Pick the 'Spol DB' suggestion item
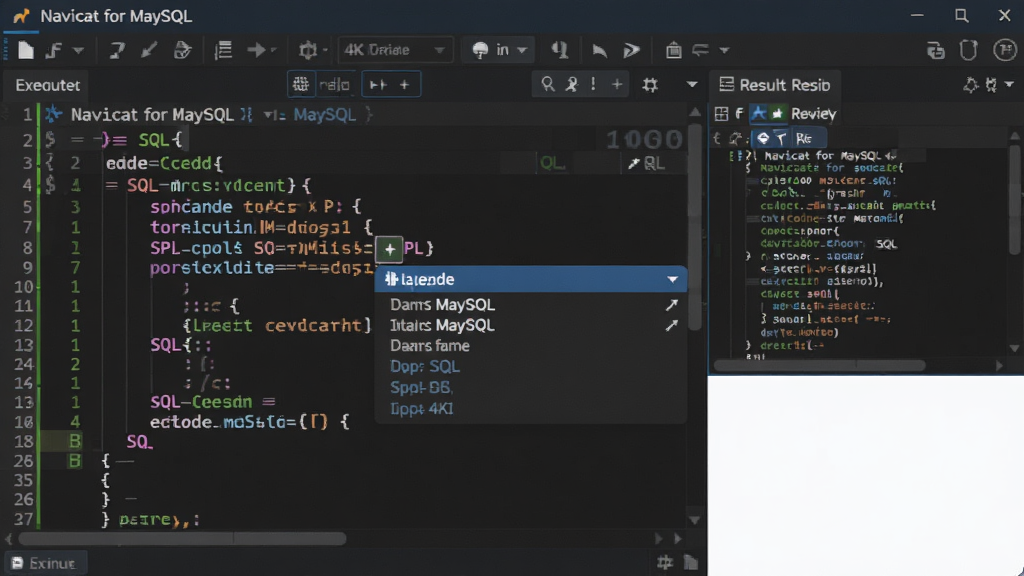Image resolution: width=1024 pixels, height=576 pixels. 421,388
